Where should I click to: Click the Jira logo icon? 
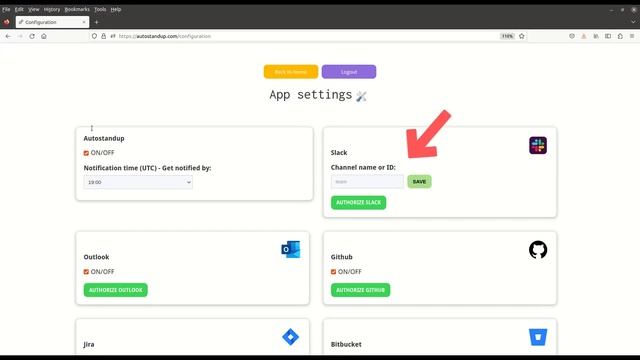click(x=291, y=337)
